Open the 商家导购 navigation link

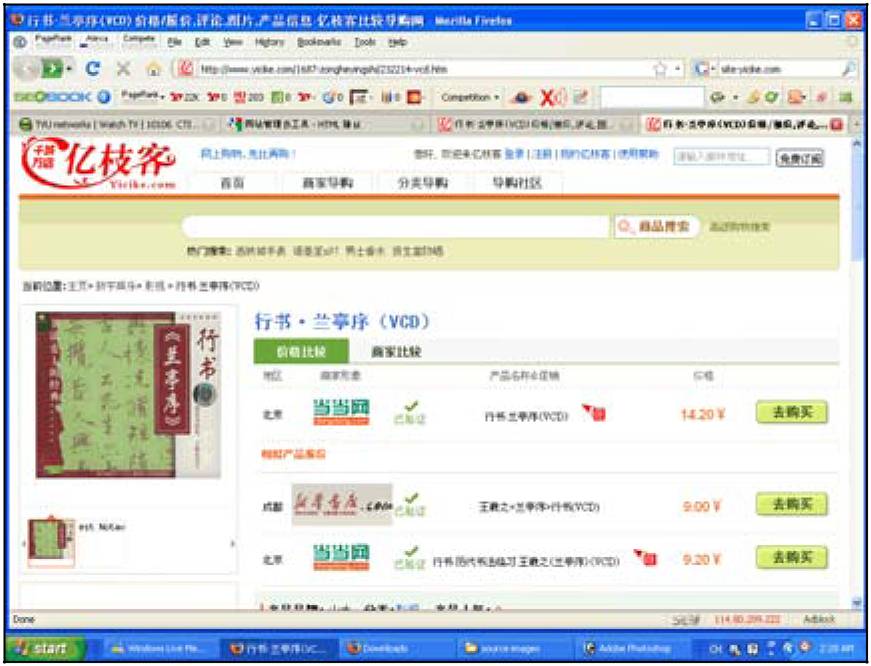pyautogui.click(x=328, y=183)
